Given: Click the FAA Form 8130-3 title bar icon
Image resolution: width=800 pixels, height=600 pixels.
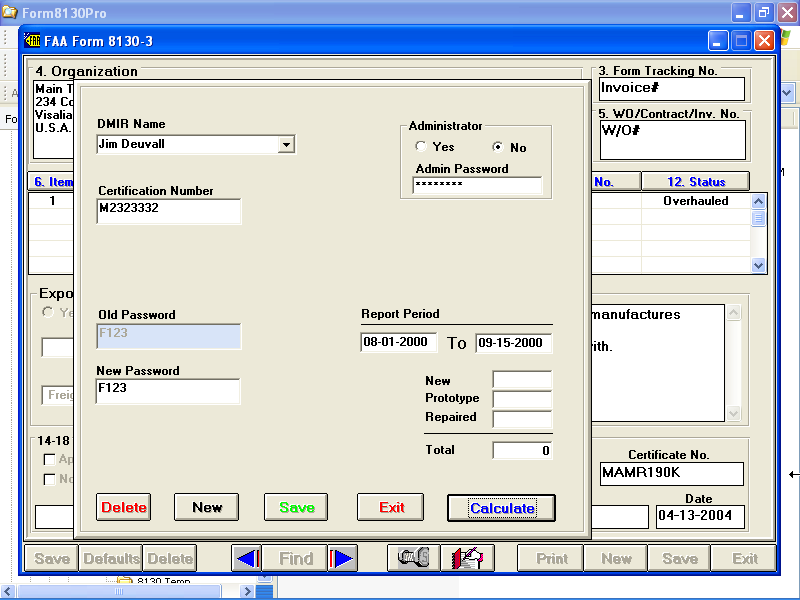Looking at the screenshot, I should click(x=31, y=41).
